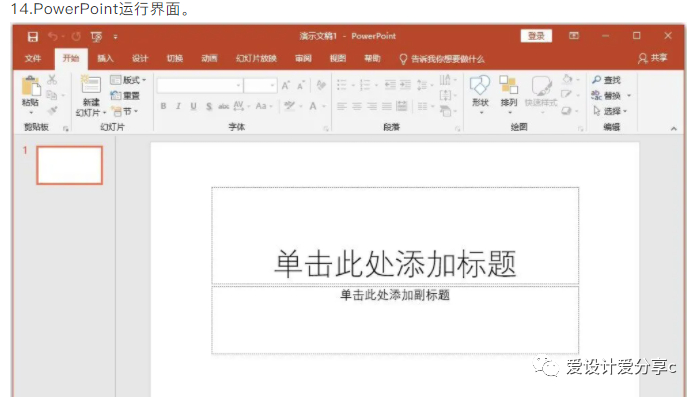The height and width of the screenshot is (397, 699).
Task: Click the Copy icon
Action: point(52,95)
